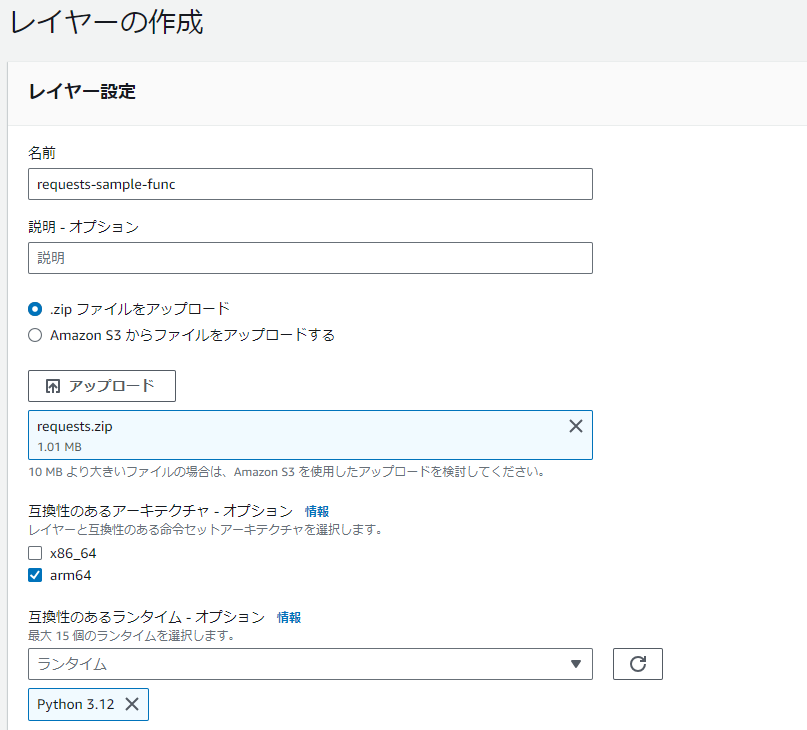This screenshot has height=730, width=807.
Task: Uncheck the arm64 architecture checkbox
Action: click(35, 575)
